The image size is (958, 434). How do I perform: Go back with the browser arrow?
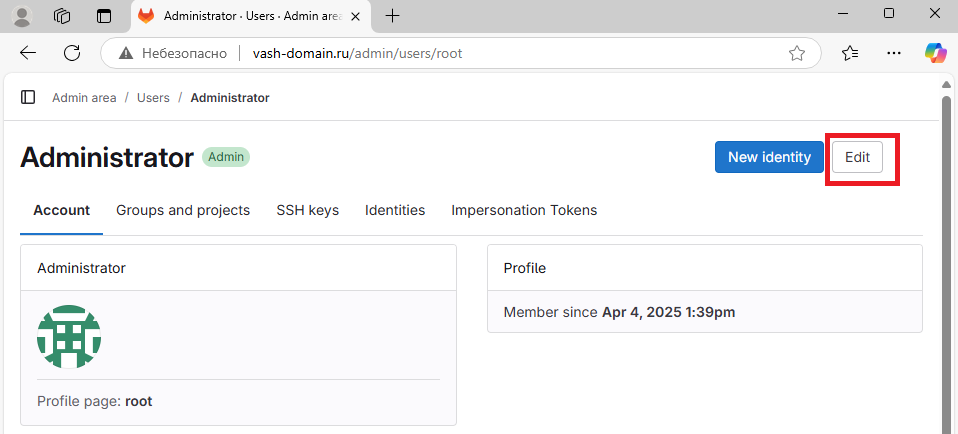(28, 53)
